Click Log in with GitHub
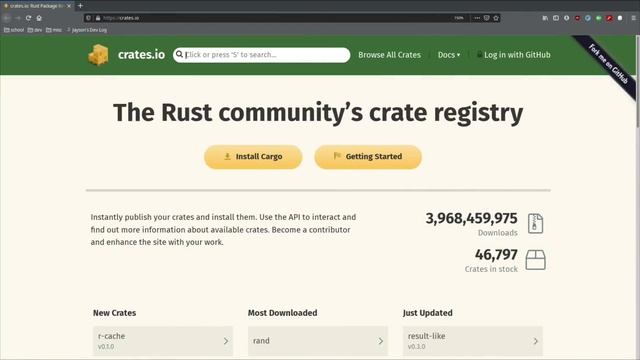The width and height of the screenshot is (640, 360). 513,55
